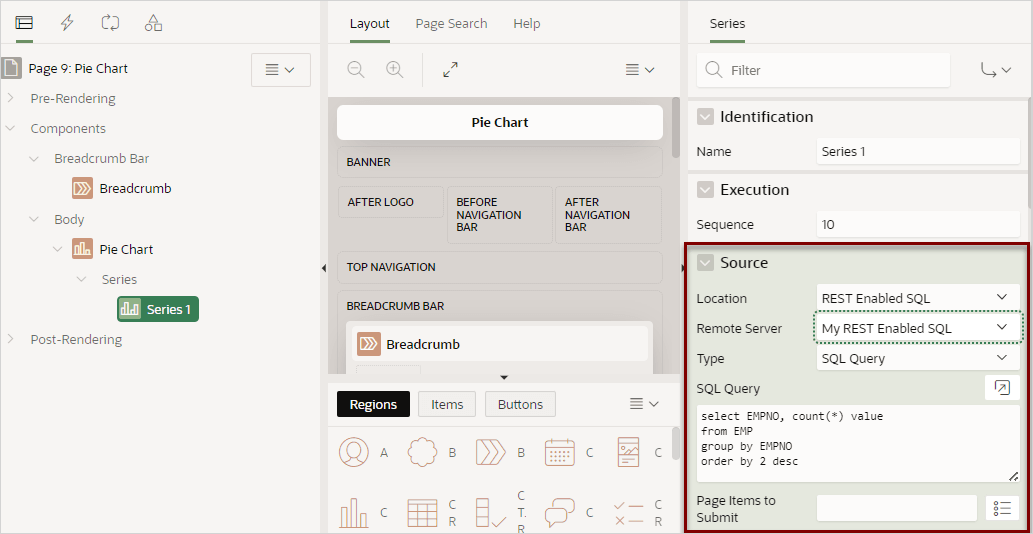The height and width of the screenshot is (534, 1033).
Task: Zoom out the layout view
Action: [356, 69]
